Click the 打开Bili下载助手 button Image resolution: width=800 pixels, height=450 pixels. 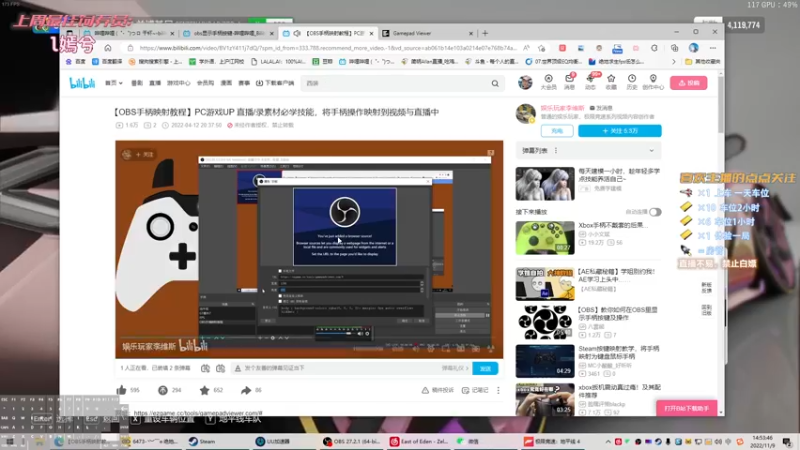(x=686, y=409)
